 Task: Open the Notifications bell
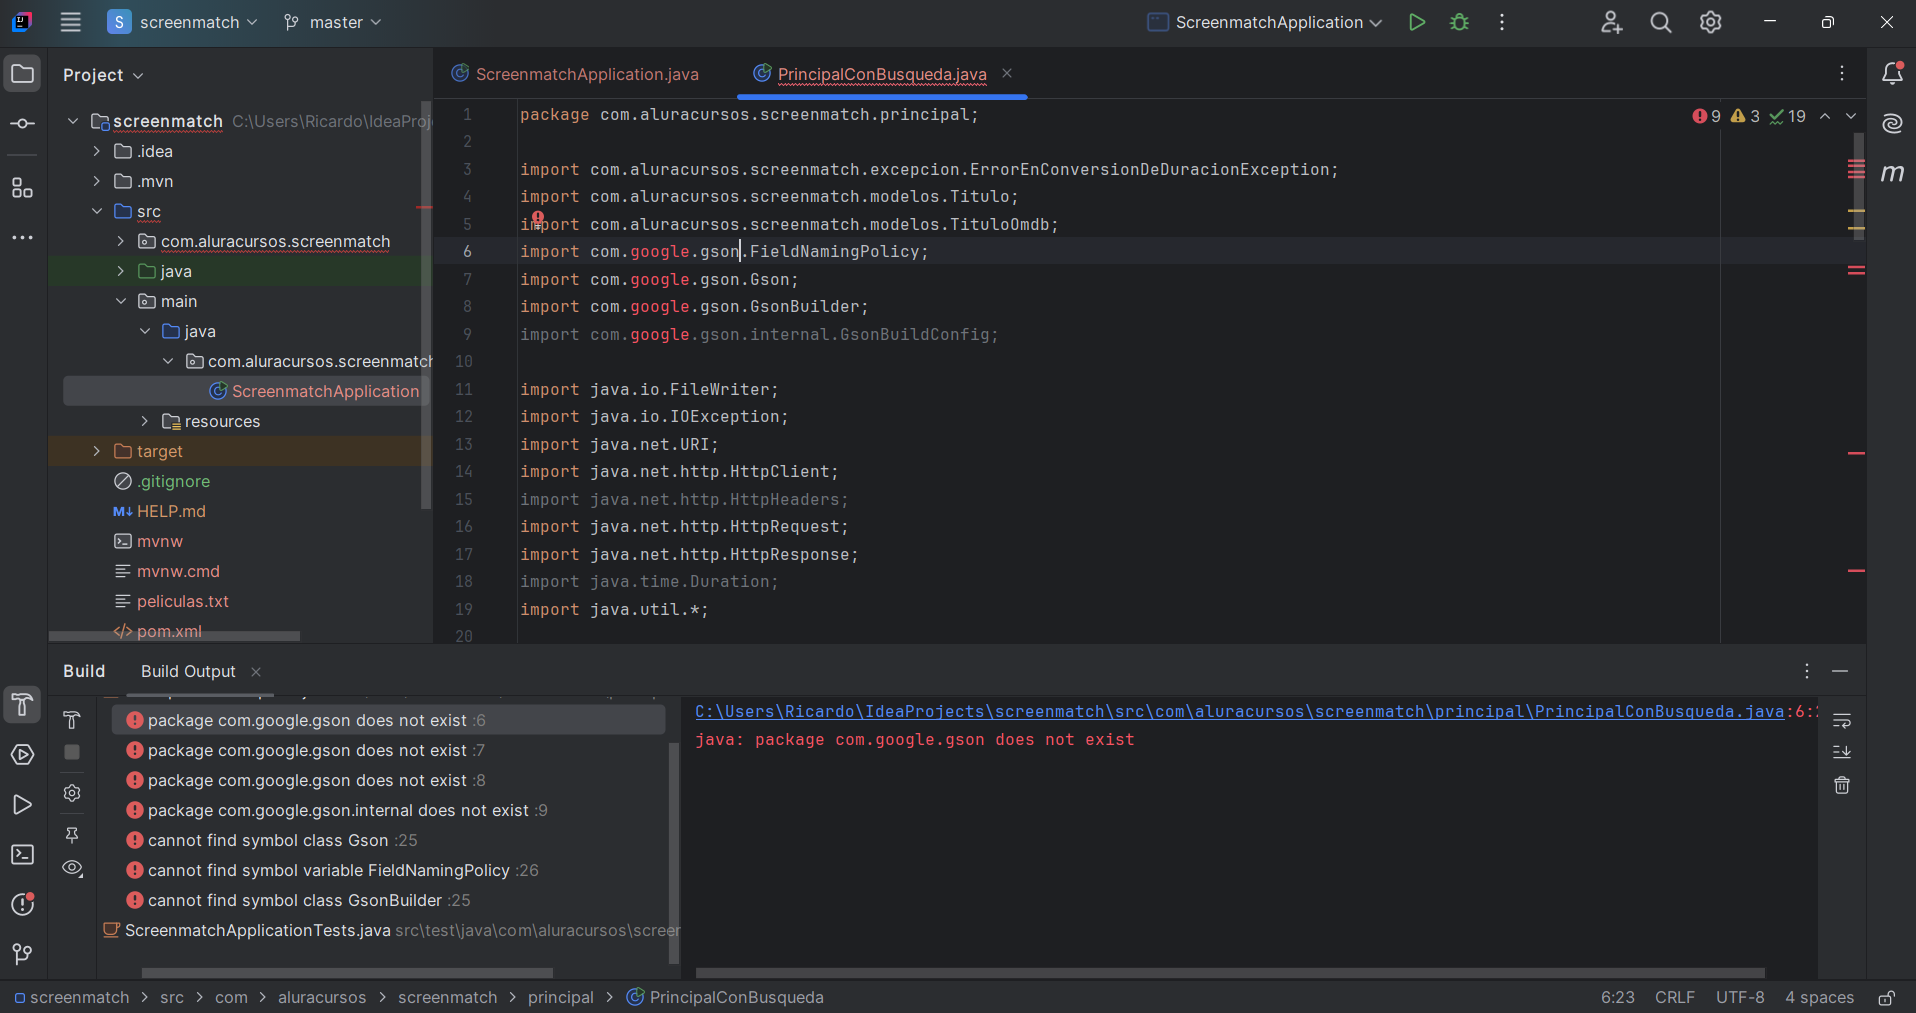[1892, 73]
